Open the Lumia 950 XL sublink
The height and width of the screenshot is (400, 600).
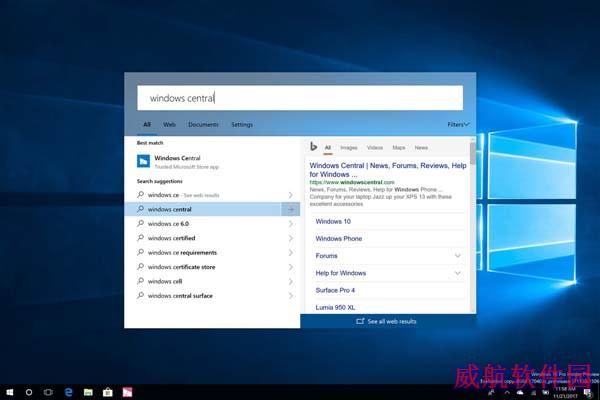tap(335, 307)
